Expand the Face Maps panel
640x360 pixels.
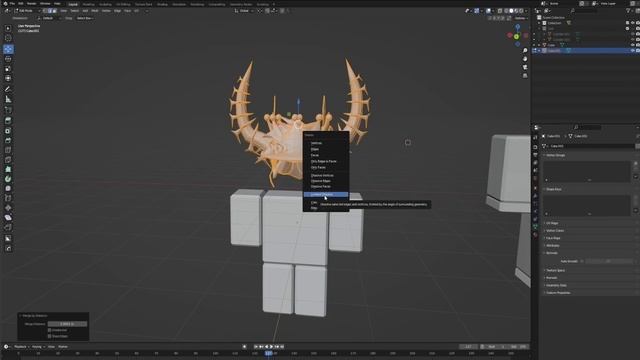pos(553,238)
